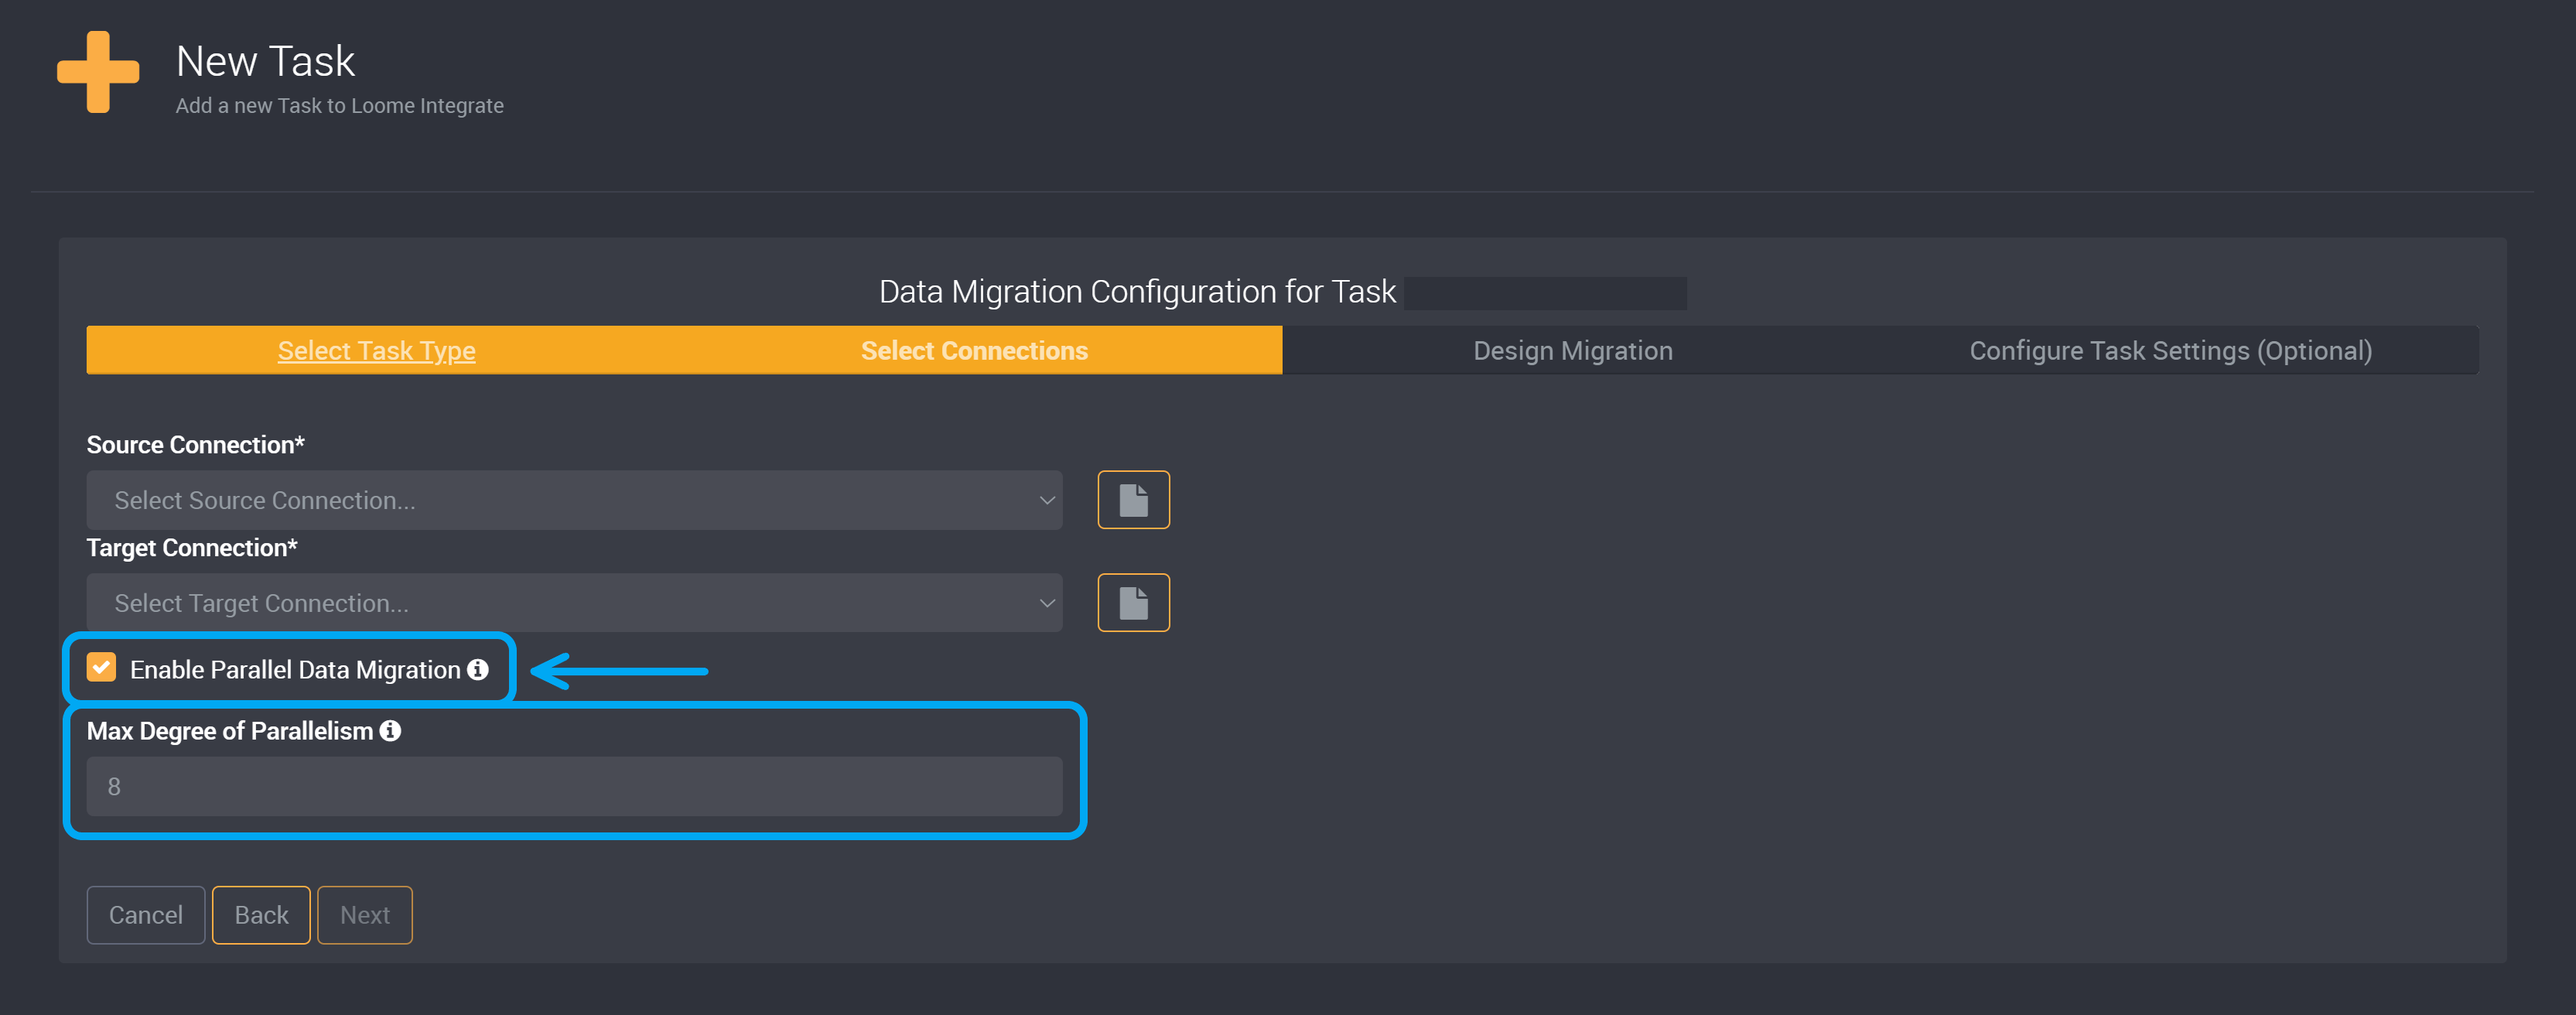Click the orange plus New Task icon
The height and width of the screenshot is (1015, 2576).
[x=98, y=72]
